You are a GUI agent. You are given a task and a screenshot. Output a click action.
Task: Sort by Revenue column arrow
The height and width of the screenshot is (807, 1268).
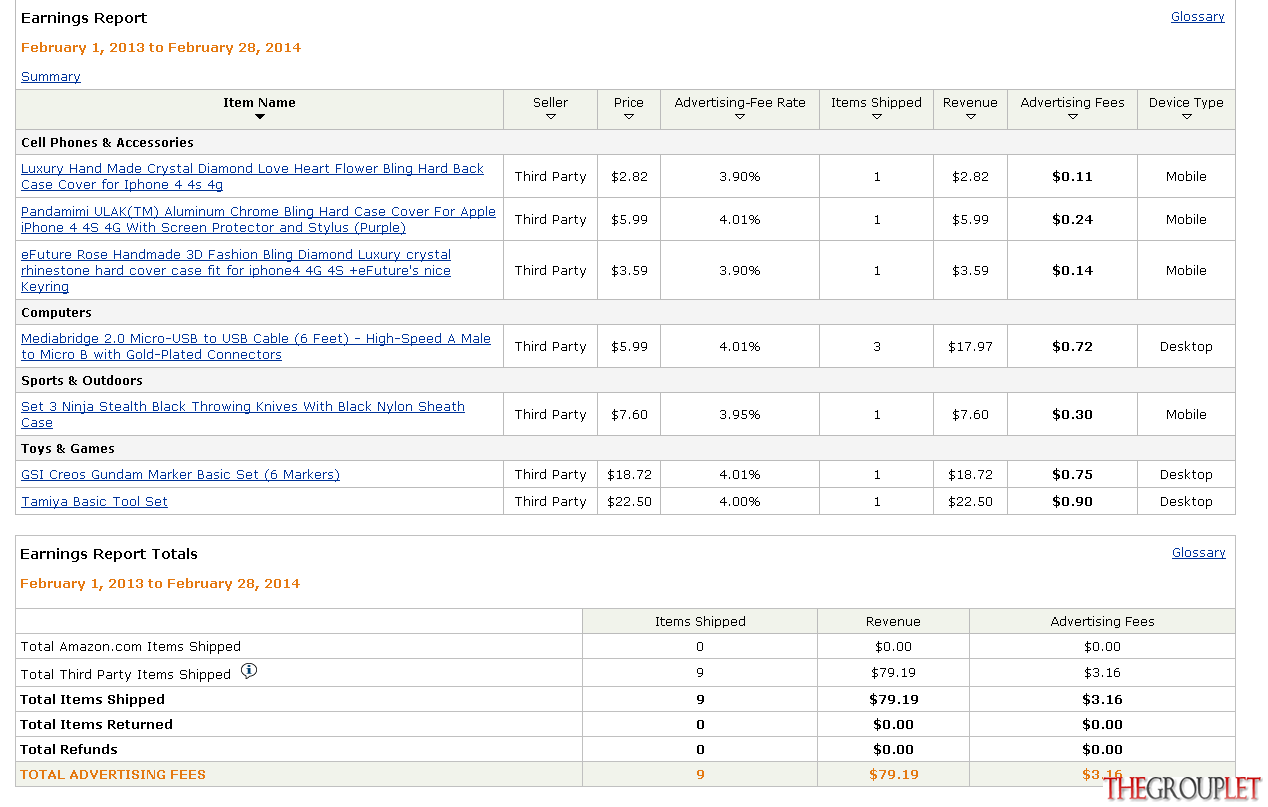970,117
